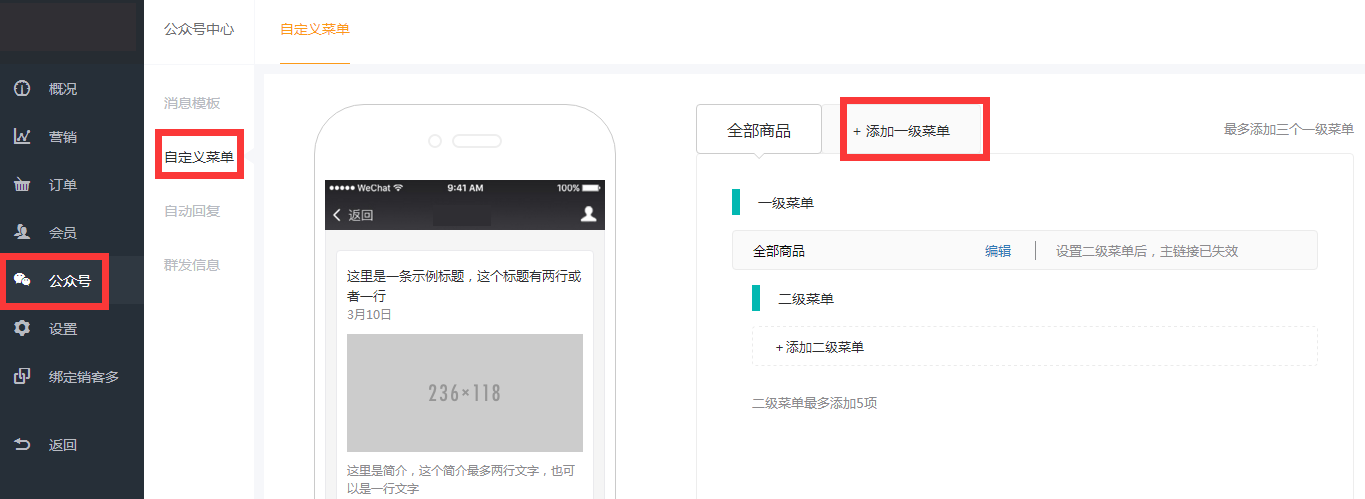Click 添加一级菜单 button
Viewport: 1365px width, 499px height.
901,131
